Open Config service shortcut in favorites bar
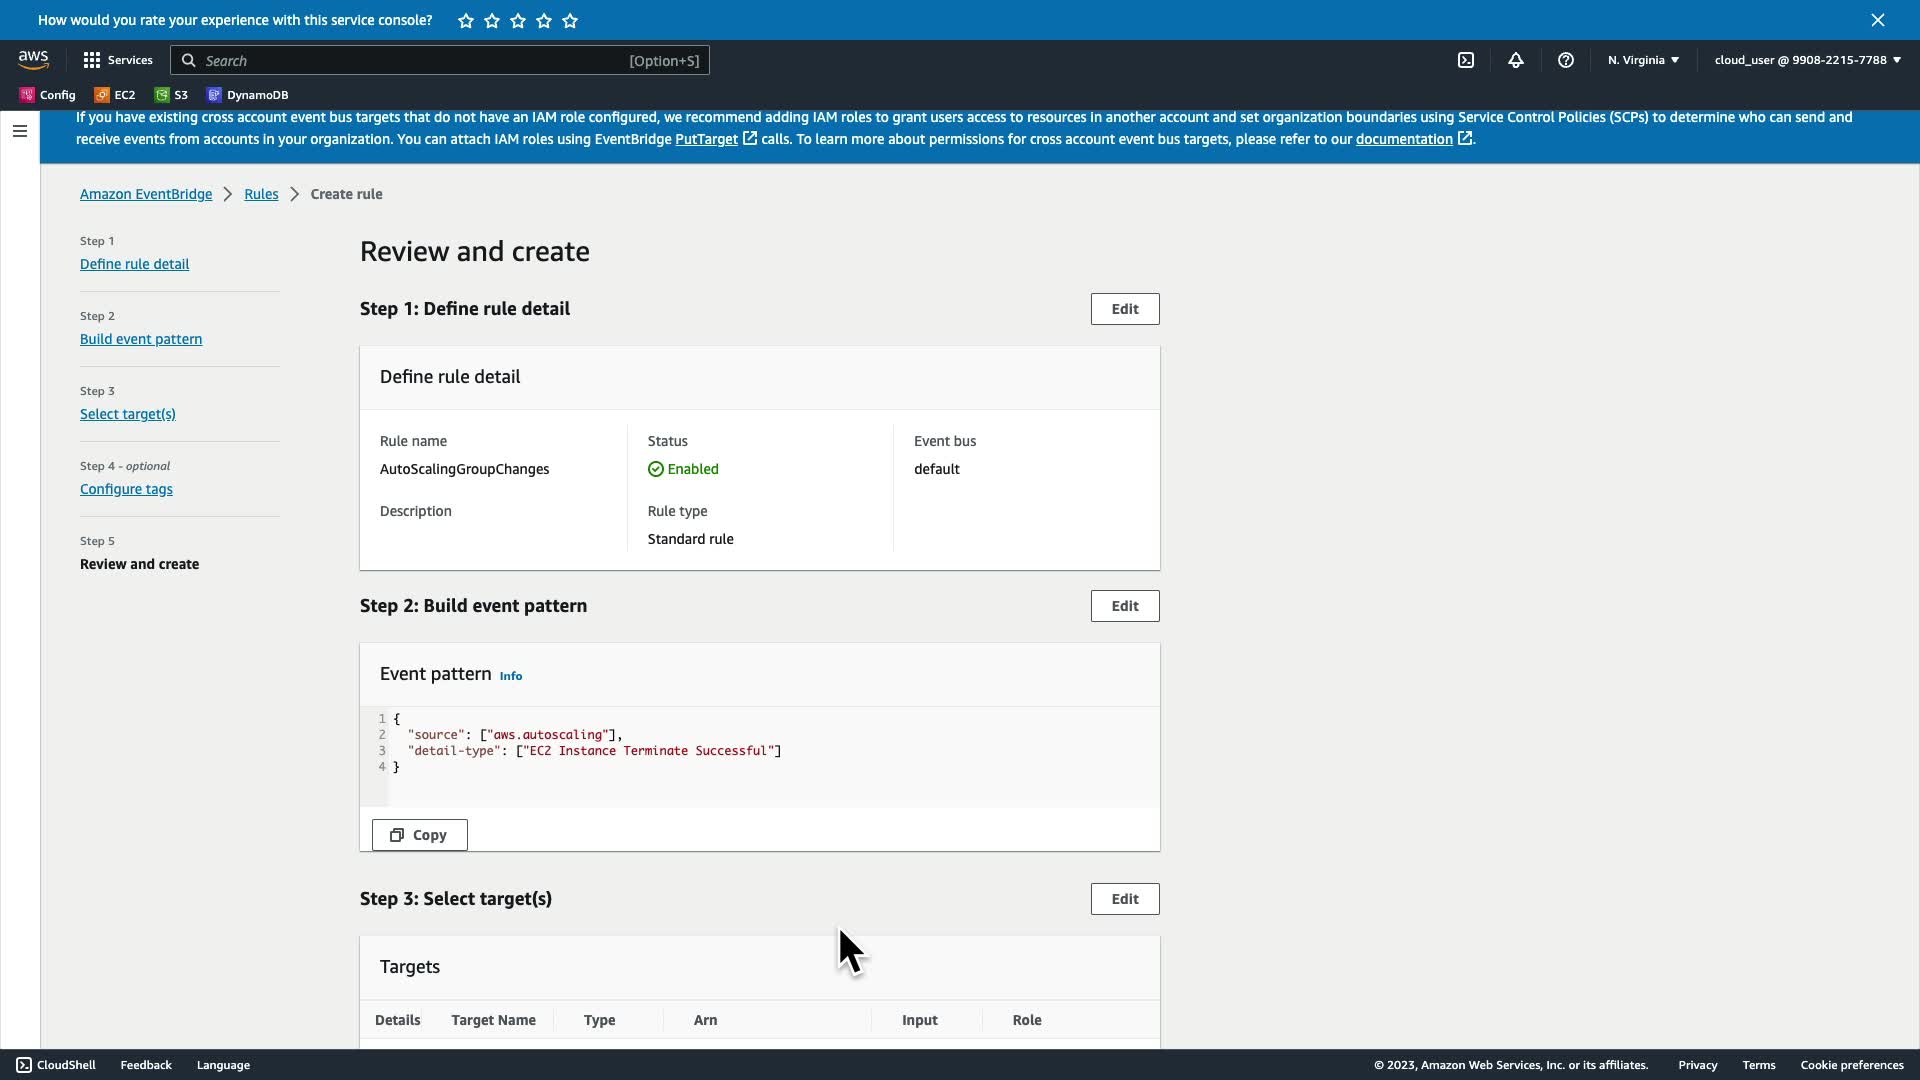Image resolution: width=1920 pixels, height=1080 pixels. click(48, 95)
